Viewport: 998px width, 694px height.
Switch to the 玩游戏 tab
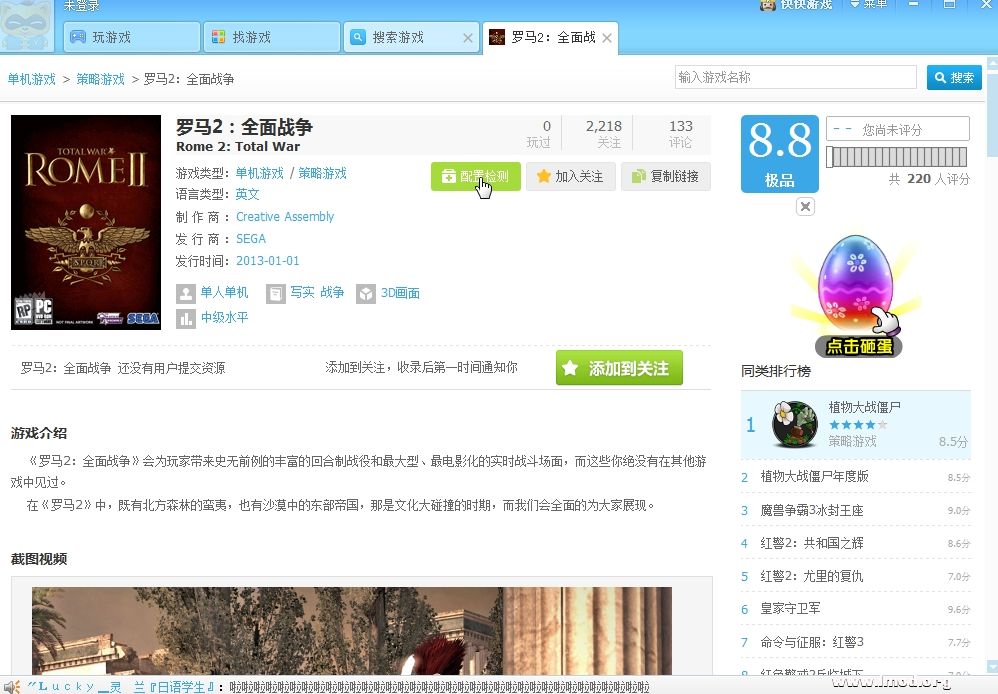point(132,38)
